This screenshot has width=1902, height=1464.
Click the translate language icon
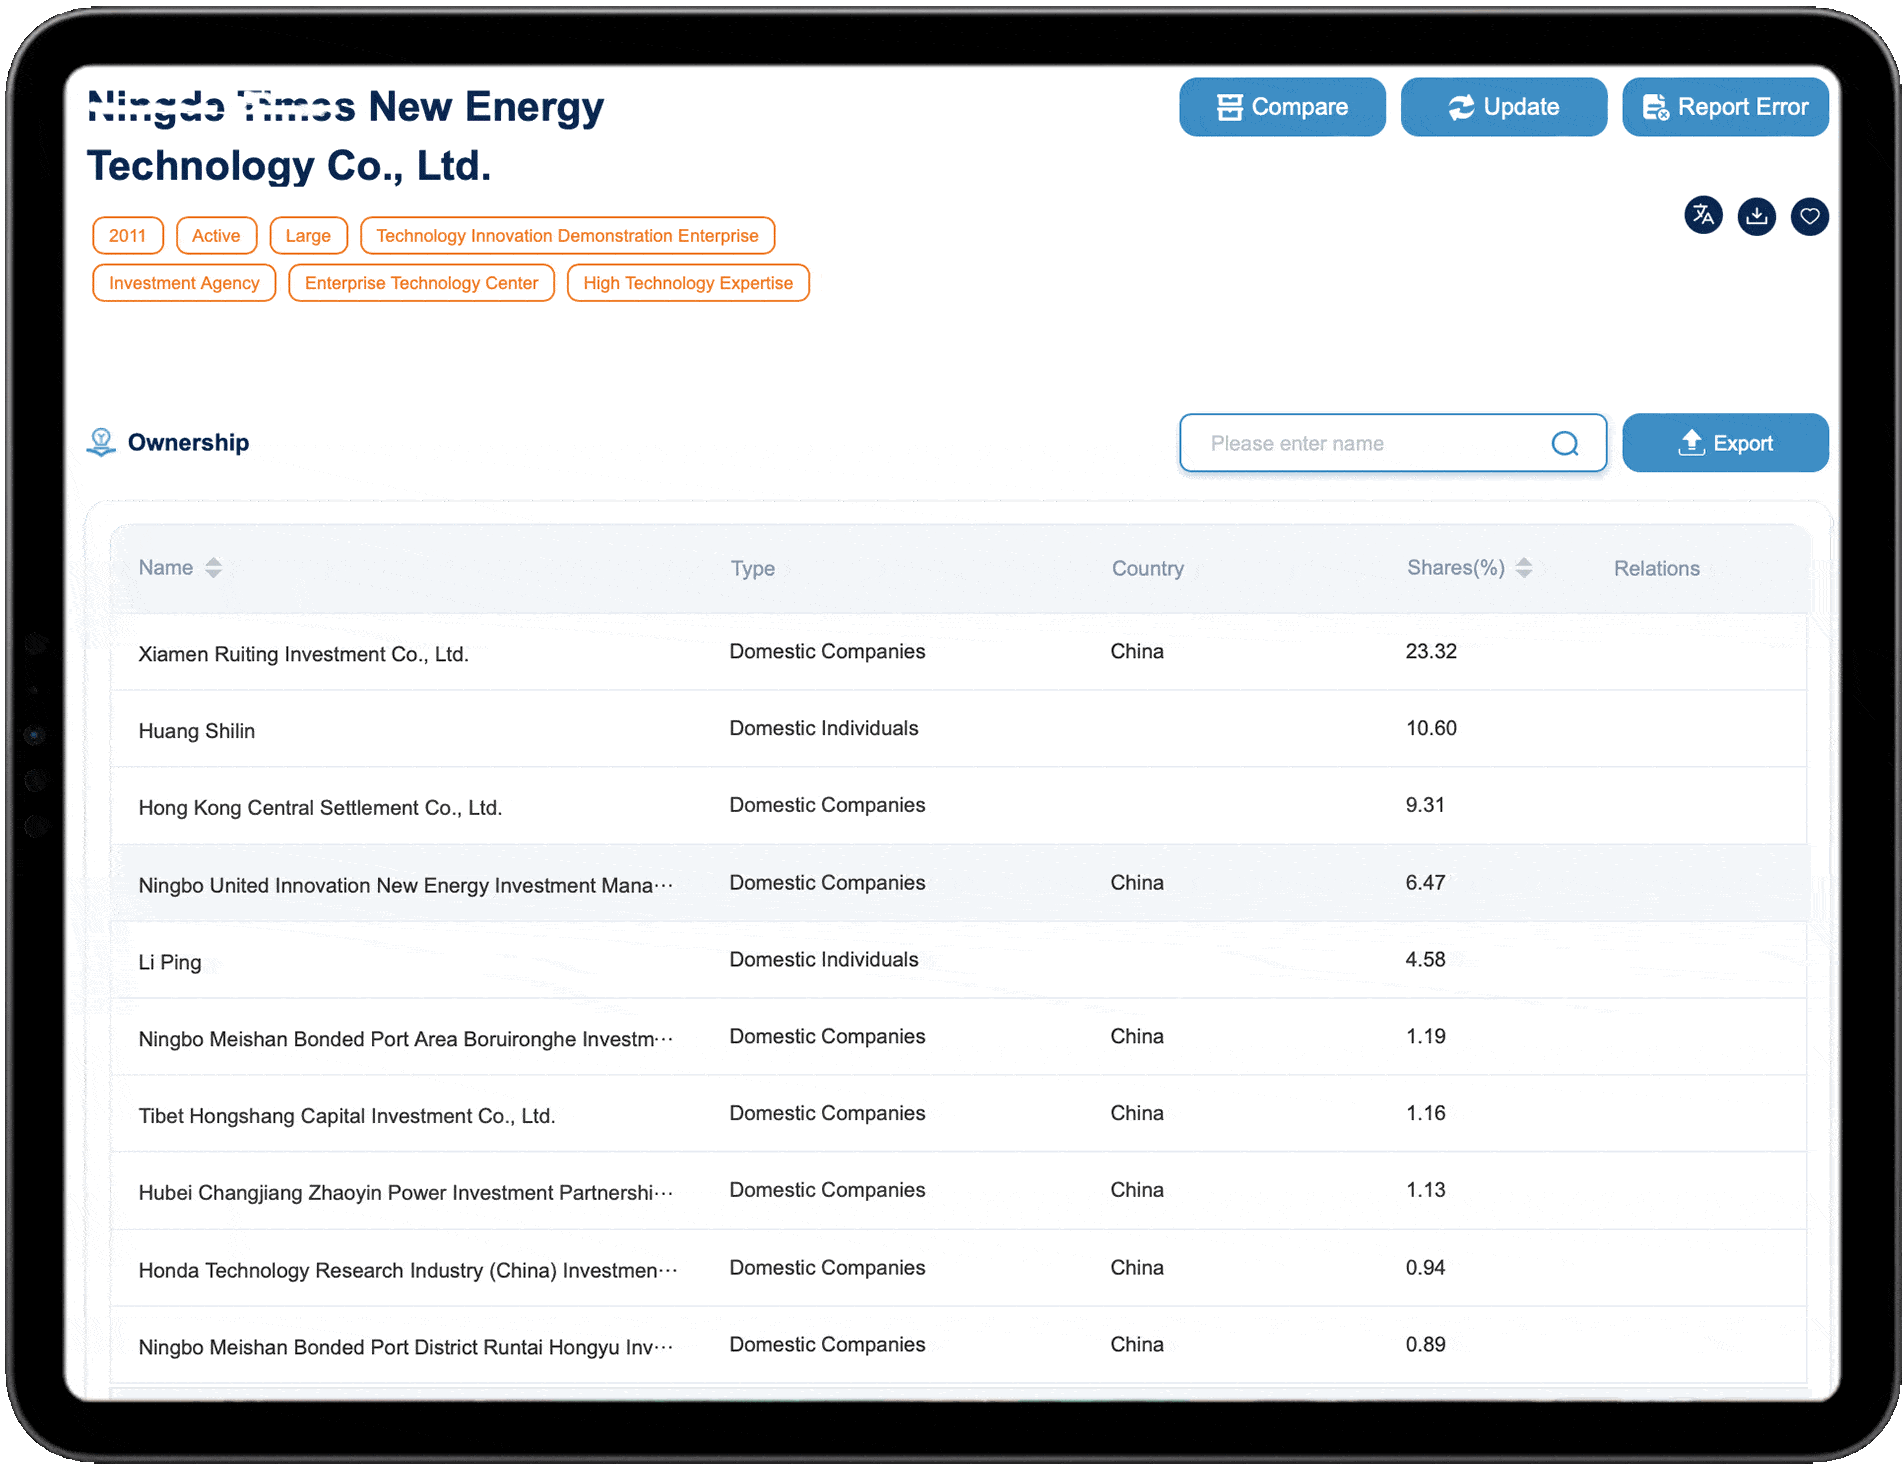pos(1703,216)
